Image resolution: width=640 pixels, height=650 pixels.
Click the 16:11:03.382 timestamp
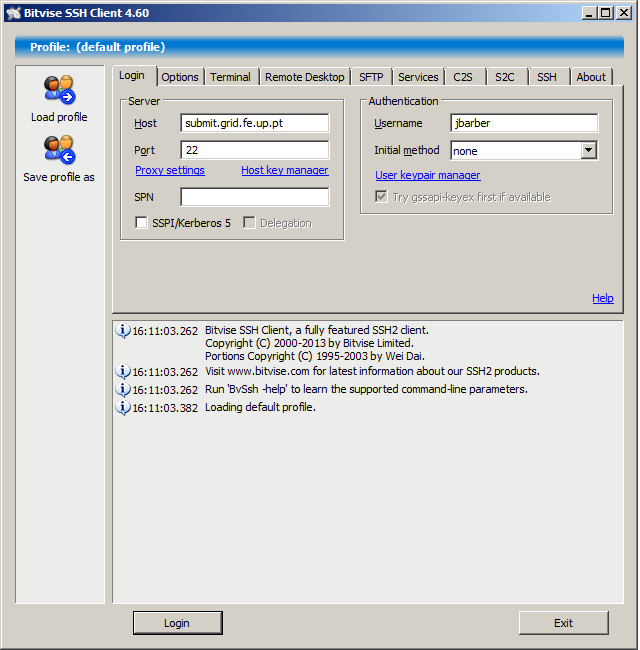[165, 408]
